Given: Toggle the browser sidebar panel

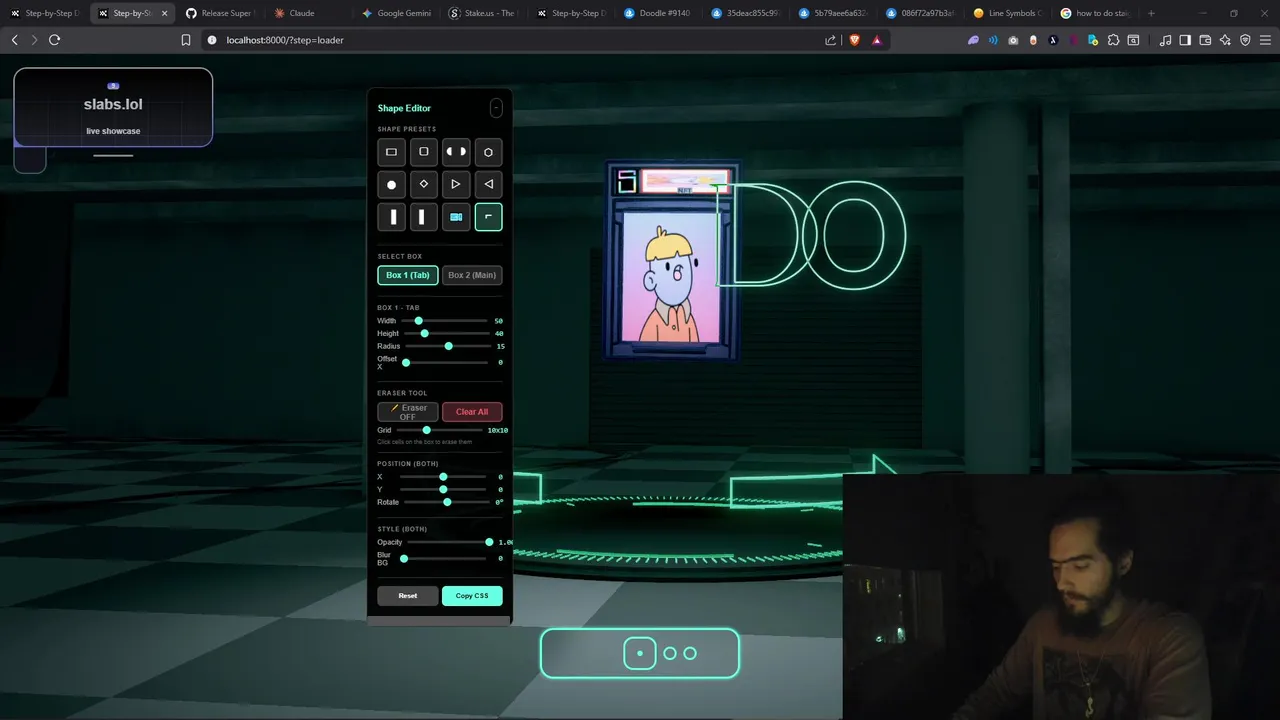Looking at the screenshot, I should 1185,40.
